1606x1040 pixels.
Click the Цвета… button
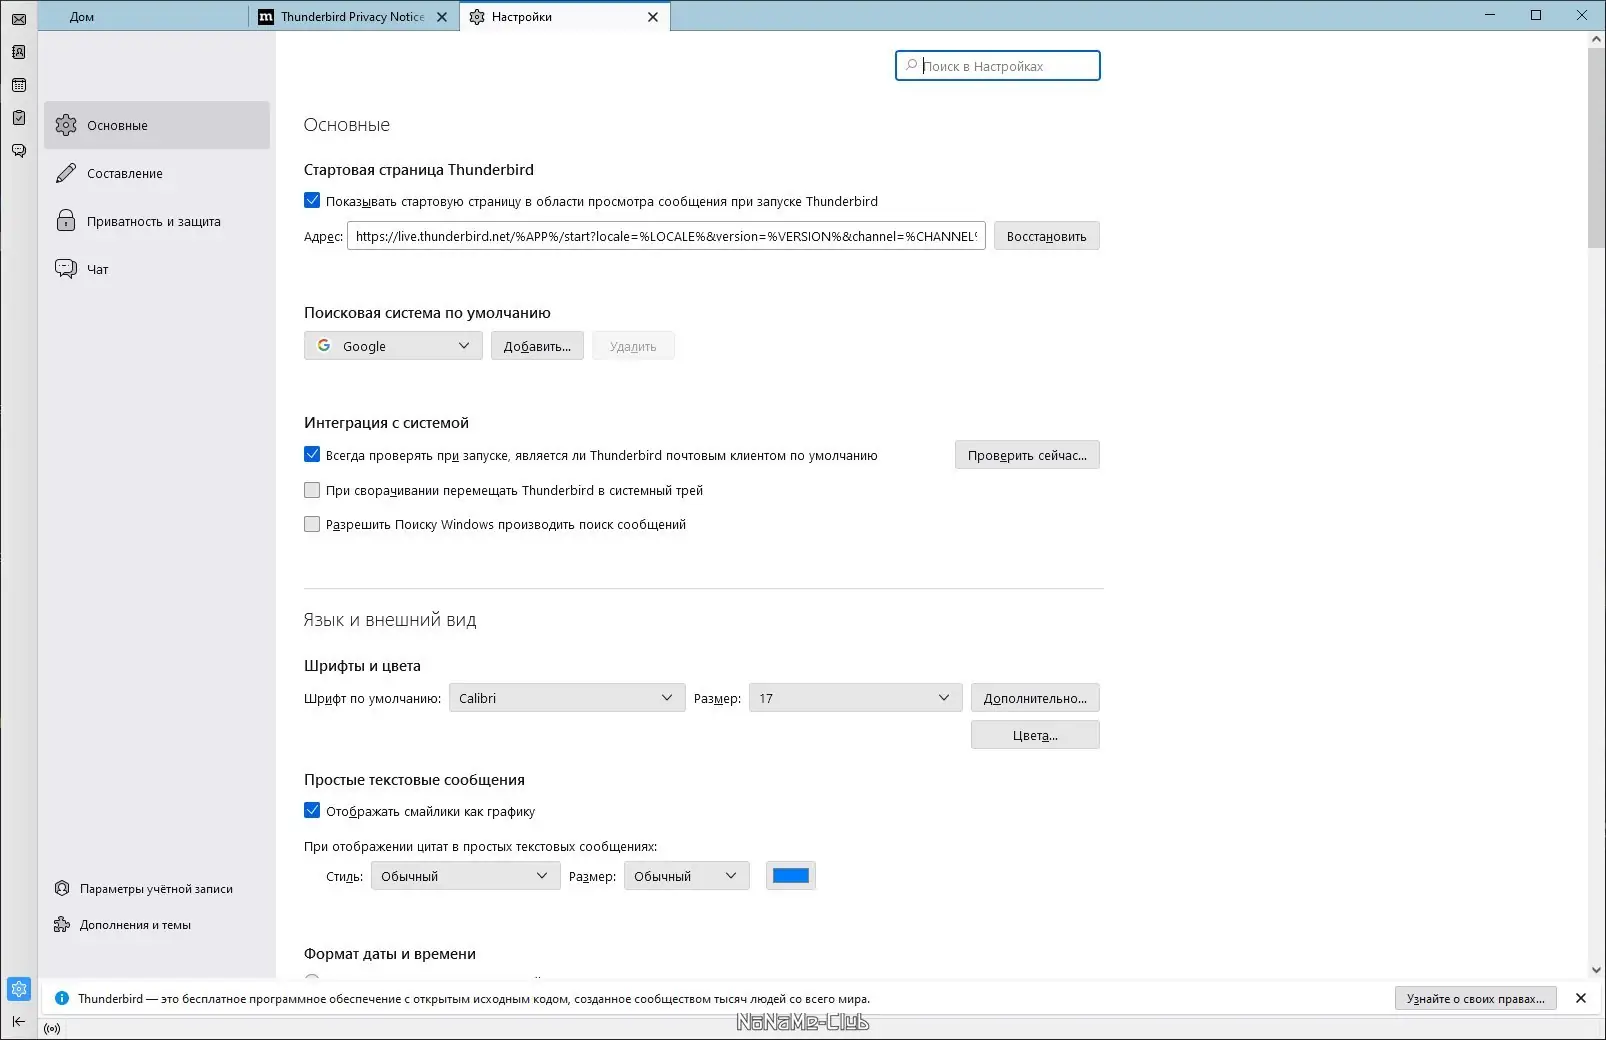1035,735
